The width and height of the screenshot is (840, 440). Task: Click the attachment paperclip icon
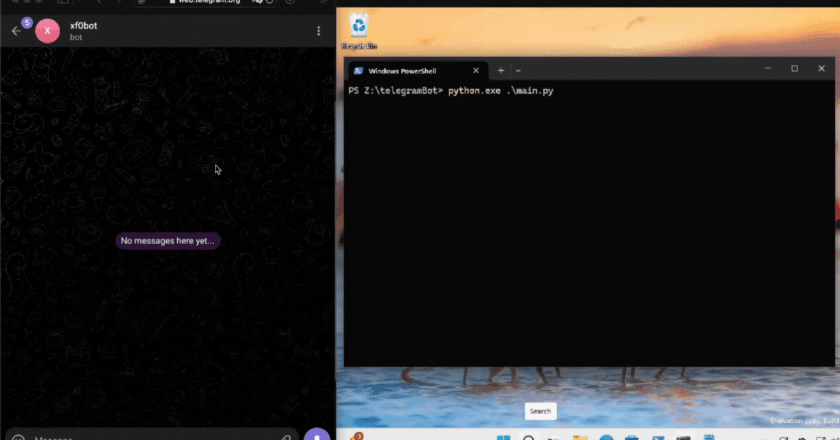(285, 437)
